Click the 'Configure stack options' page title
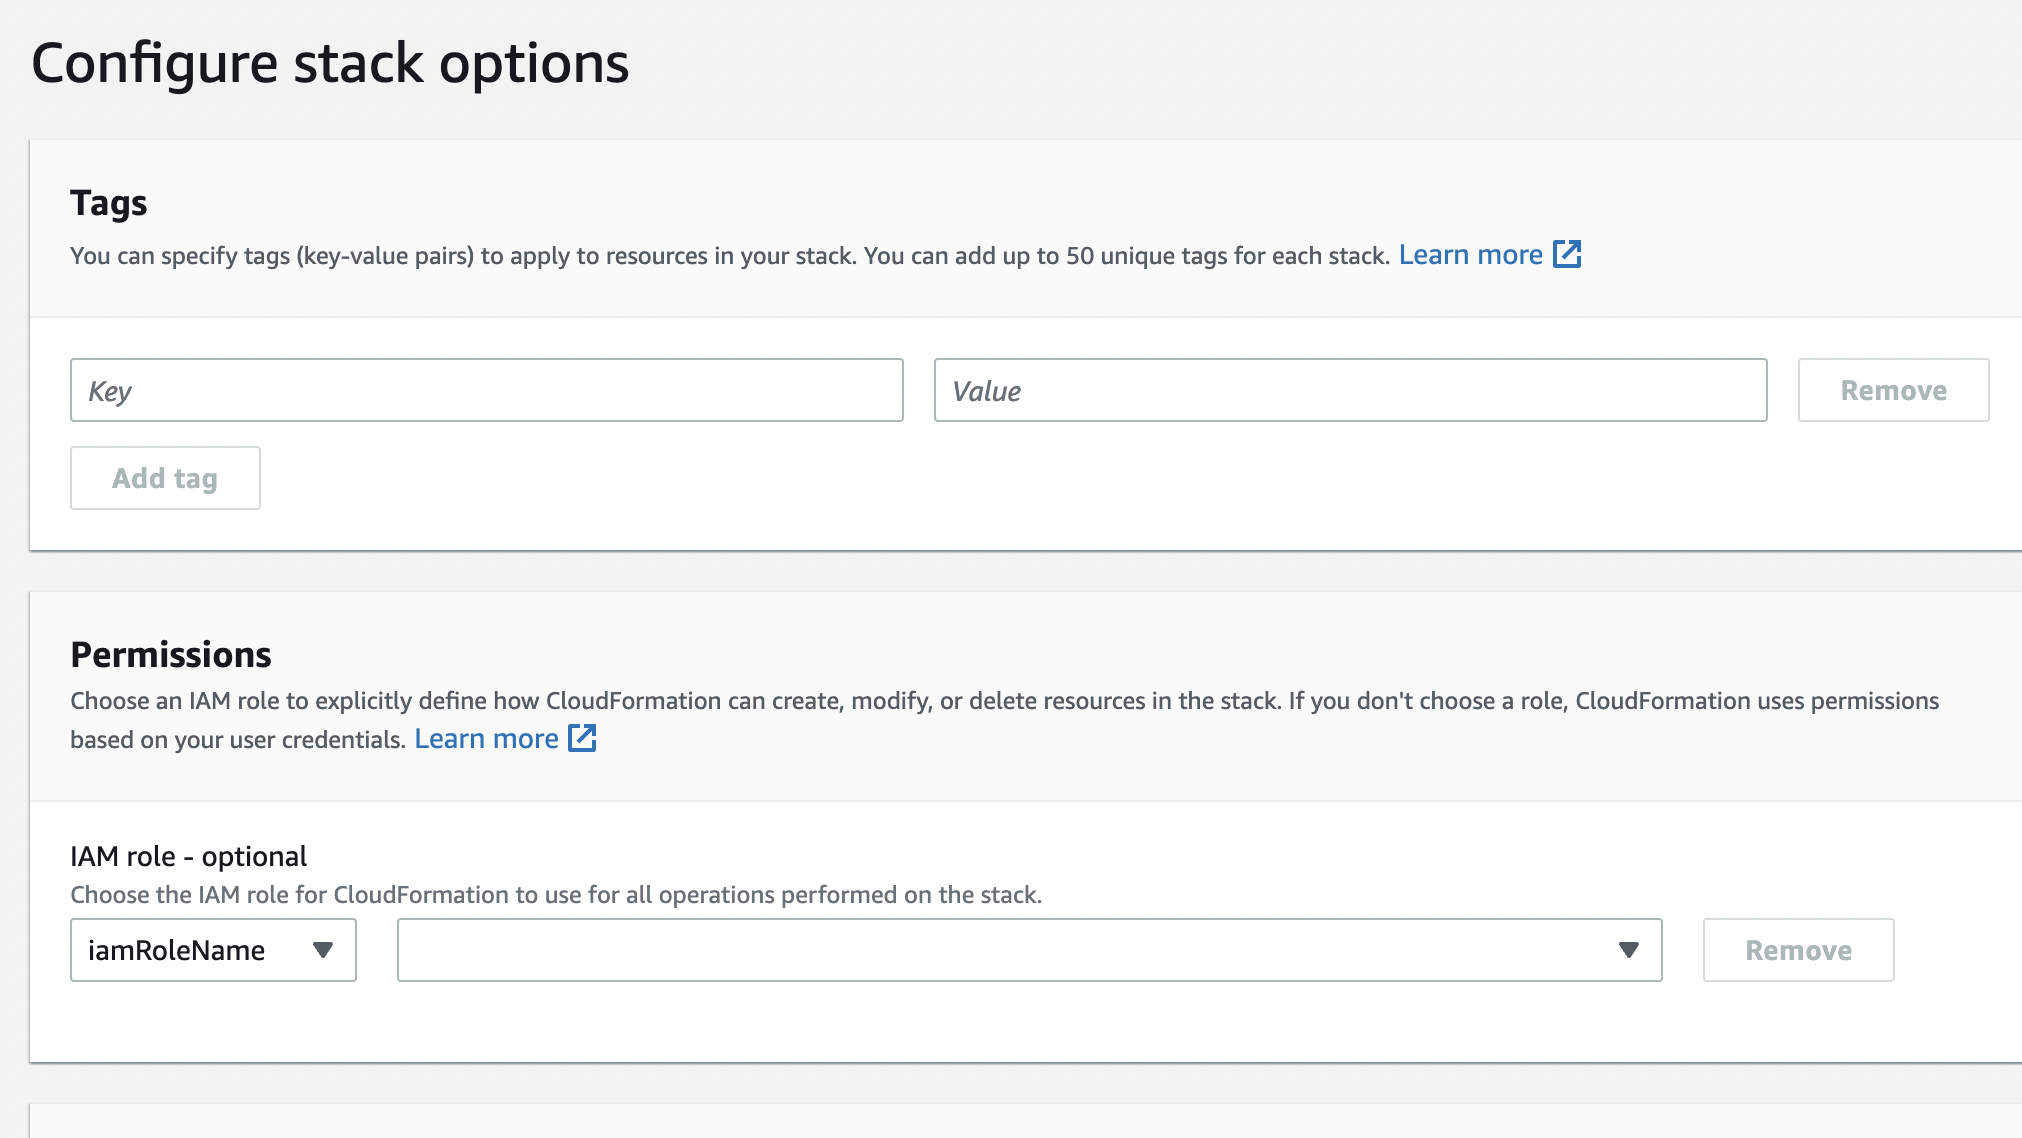 tap(330, 64)
